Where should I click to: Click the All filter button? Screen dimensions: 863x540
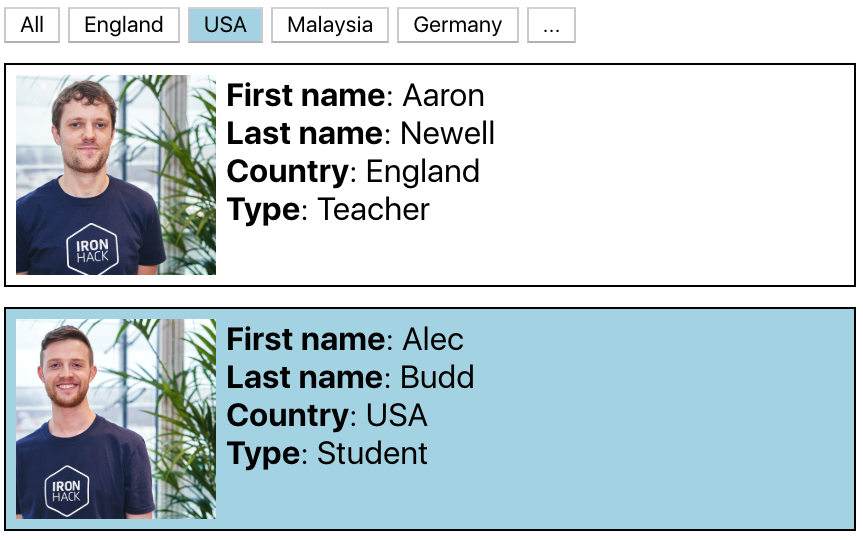(32, 25)
